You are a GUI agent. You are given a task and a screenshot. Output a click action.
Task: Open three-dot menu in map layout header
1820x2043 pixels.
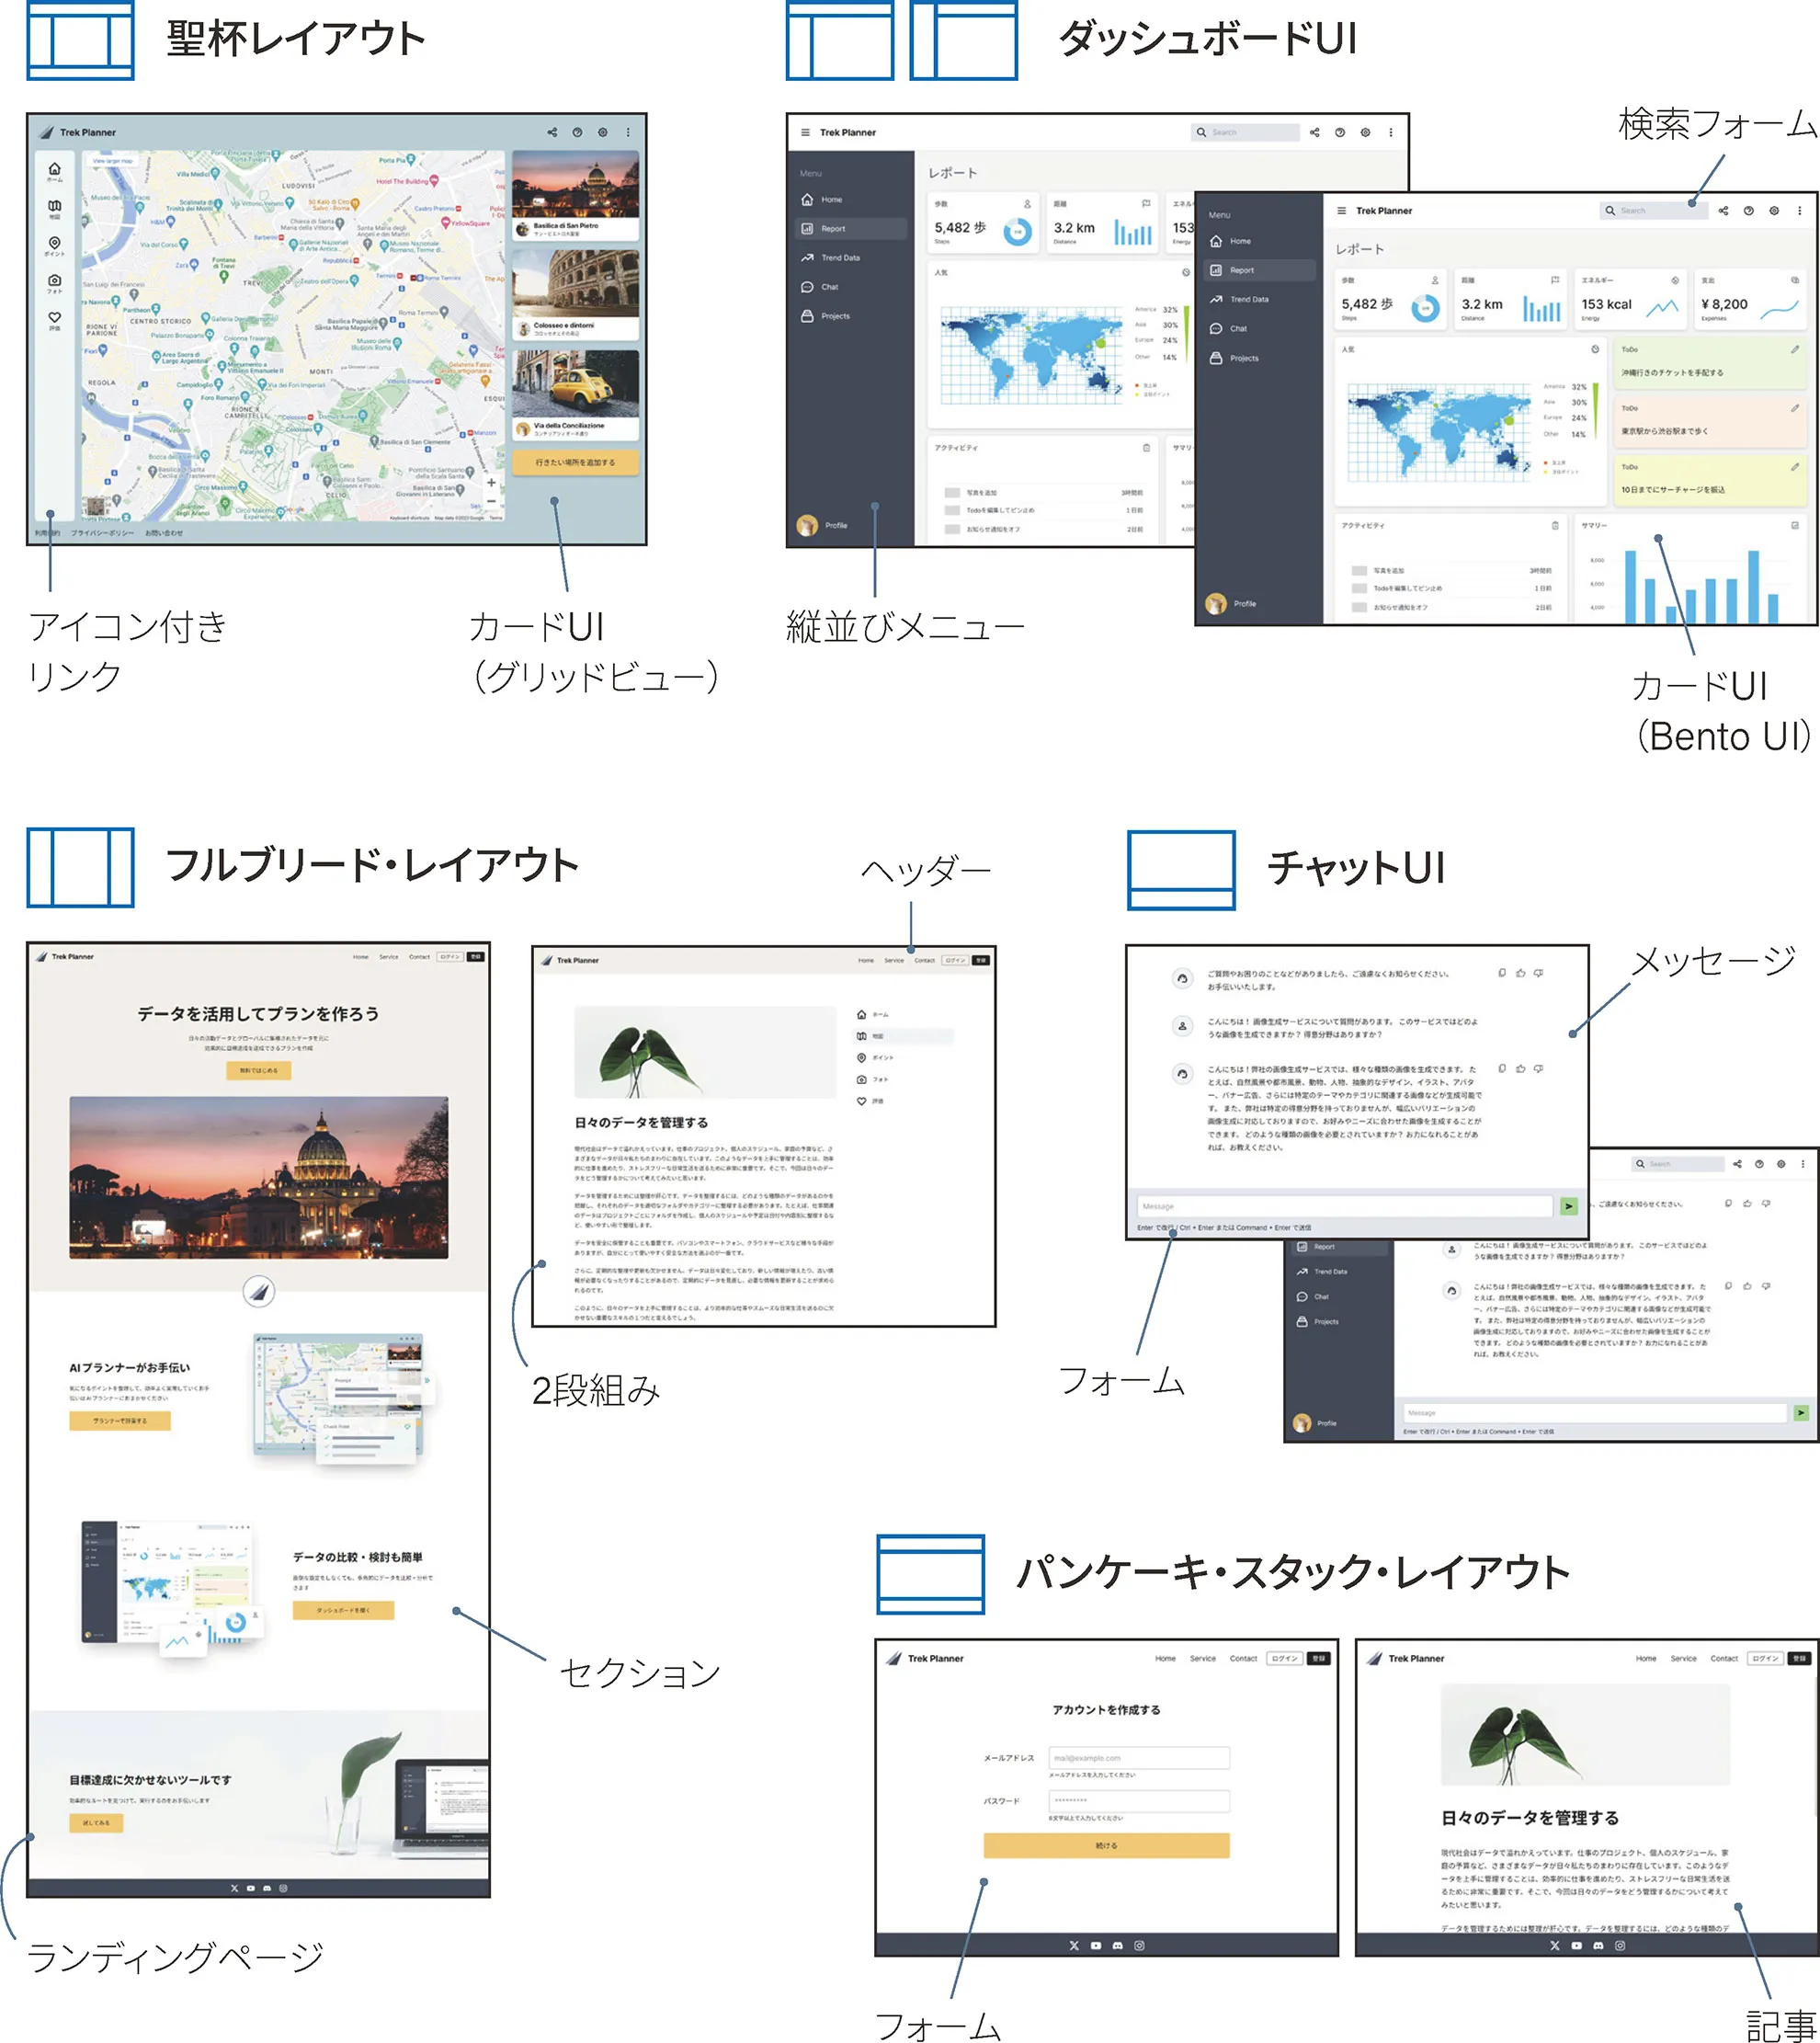coord(628,132)
